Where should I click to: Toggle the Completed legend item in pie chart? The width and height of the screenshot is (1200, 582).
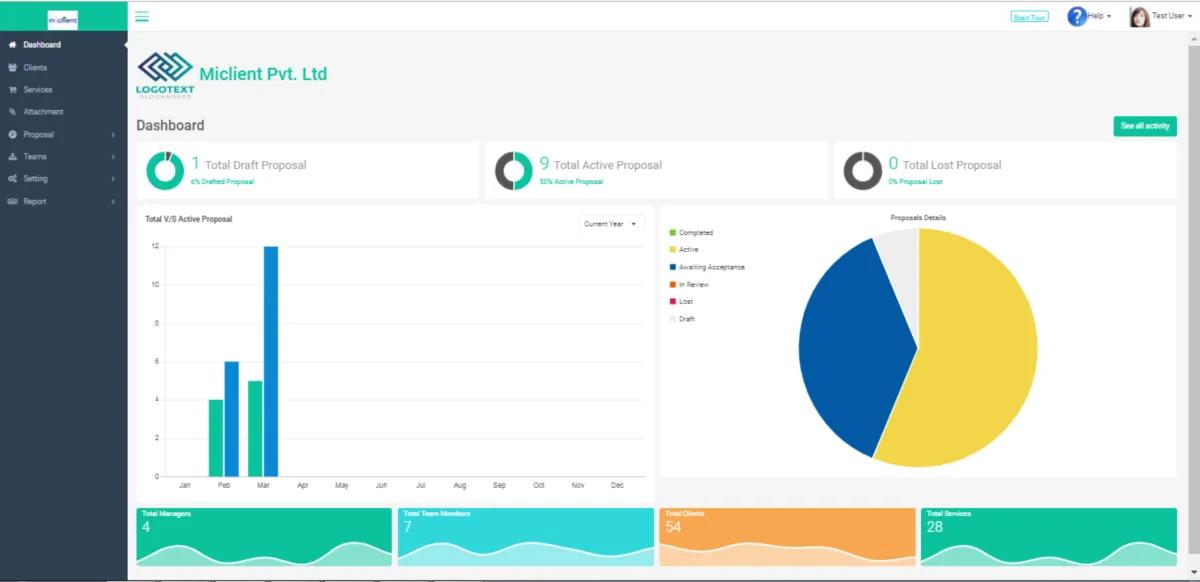point(696,233)
